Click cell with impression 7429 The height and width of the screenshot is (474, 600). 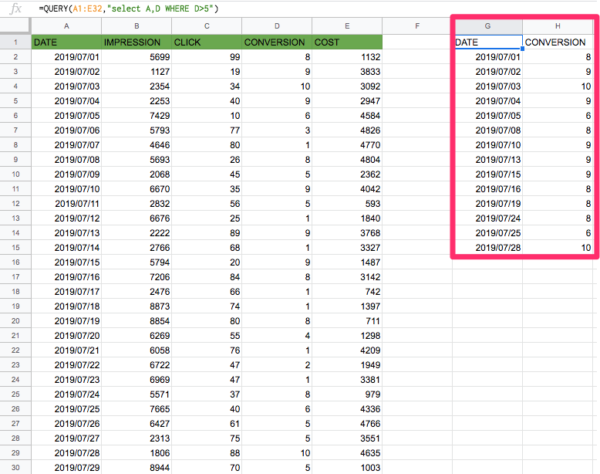(137, 116)
